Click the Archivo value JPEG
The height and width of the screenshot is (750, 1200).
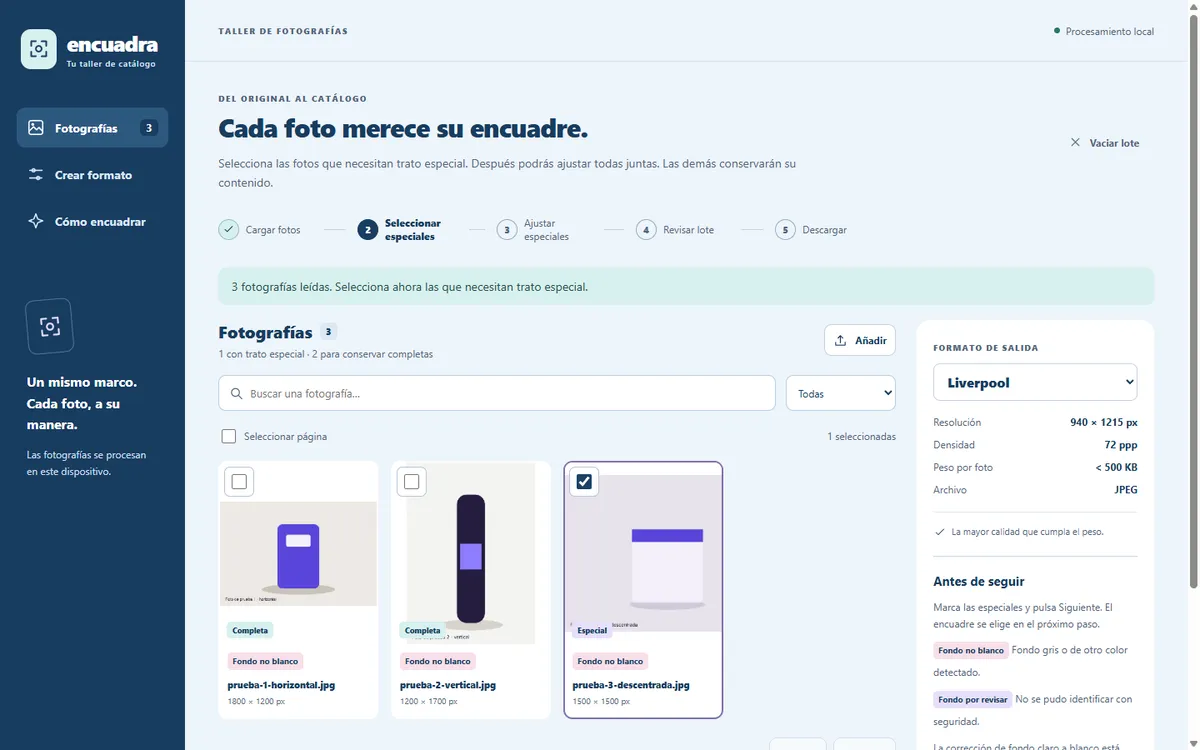pos(1125,490)
